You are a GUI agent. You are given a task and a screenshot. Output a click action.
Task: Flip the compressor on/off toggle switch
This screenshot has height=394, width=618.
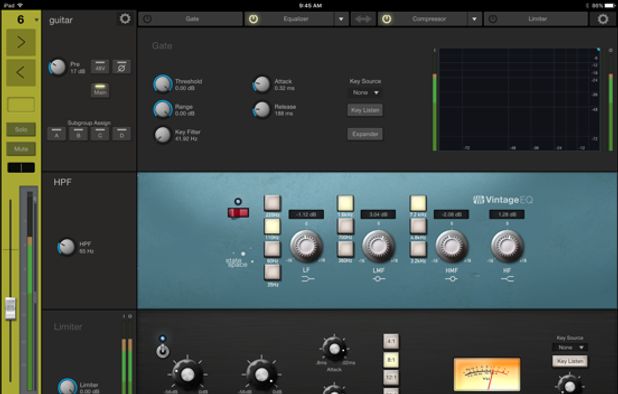pos(162,351)
